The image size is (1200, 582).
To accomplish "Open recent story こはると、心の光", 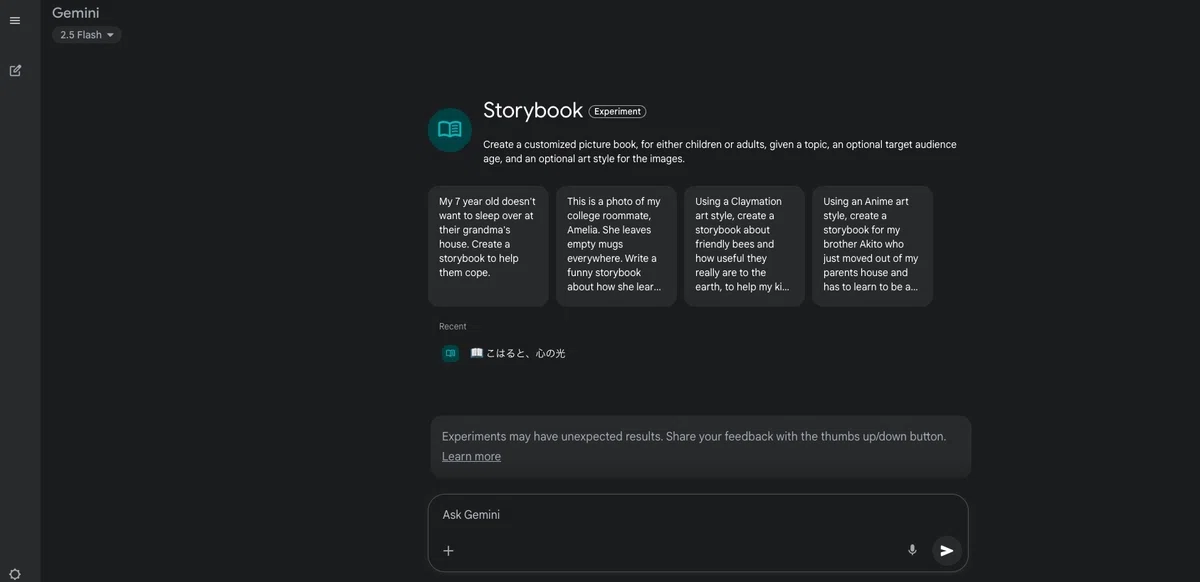I will tap(518, 353).
